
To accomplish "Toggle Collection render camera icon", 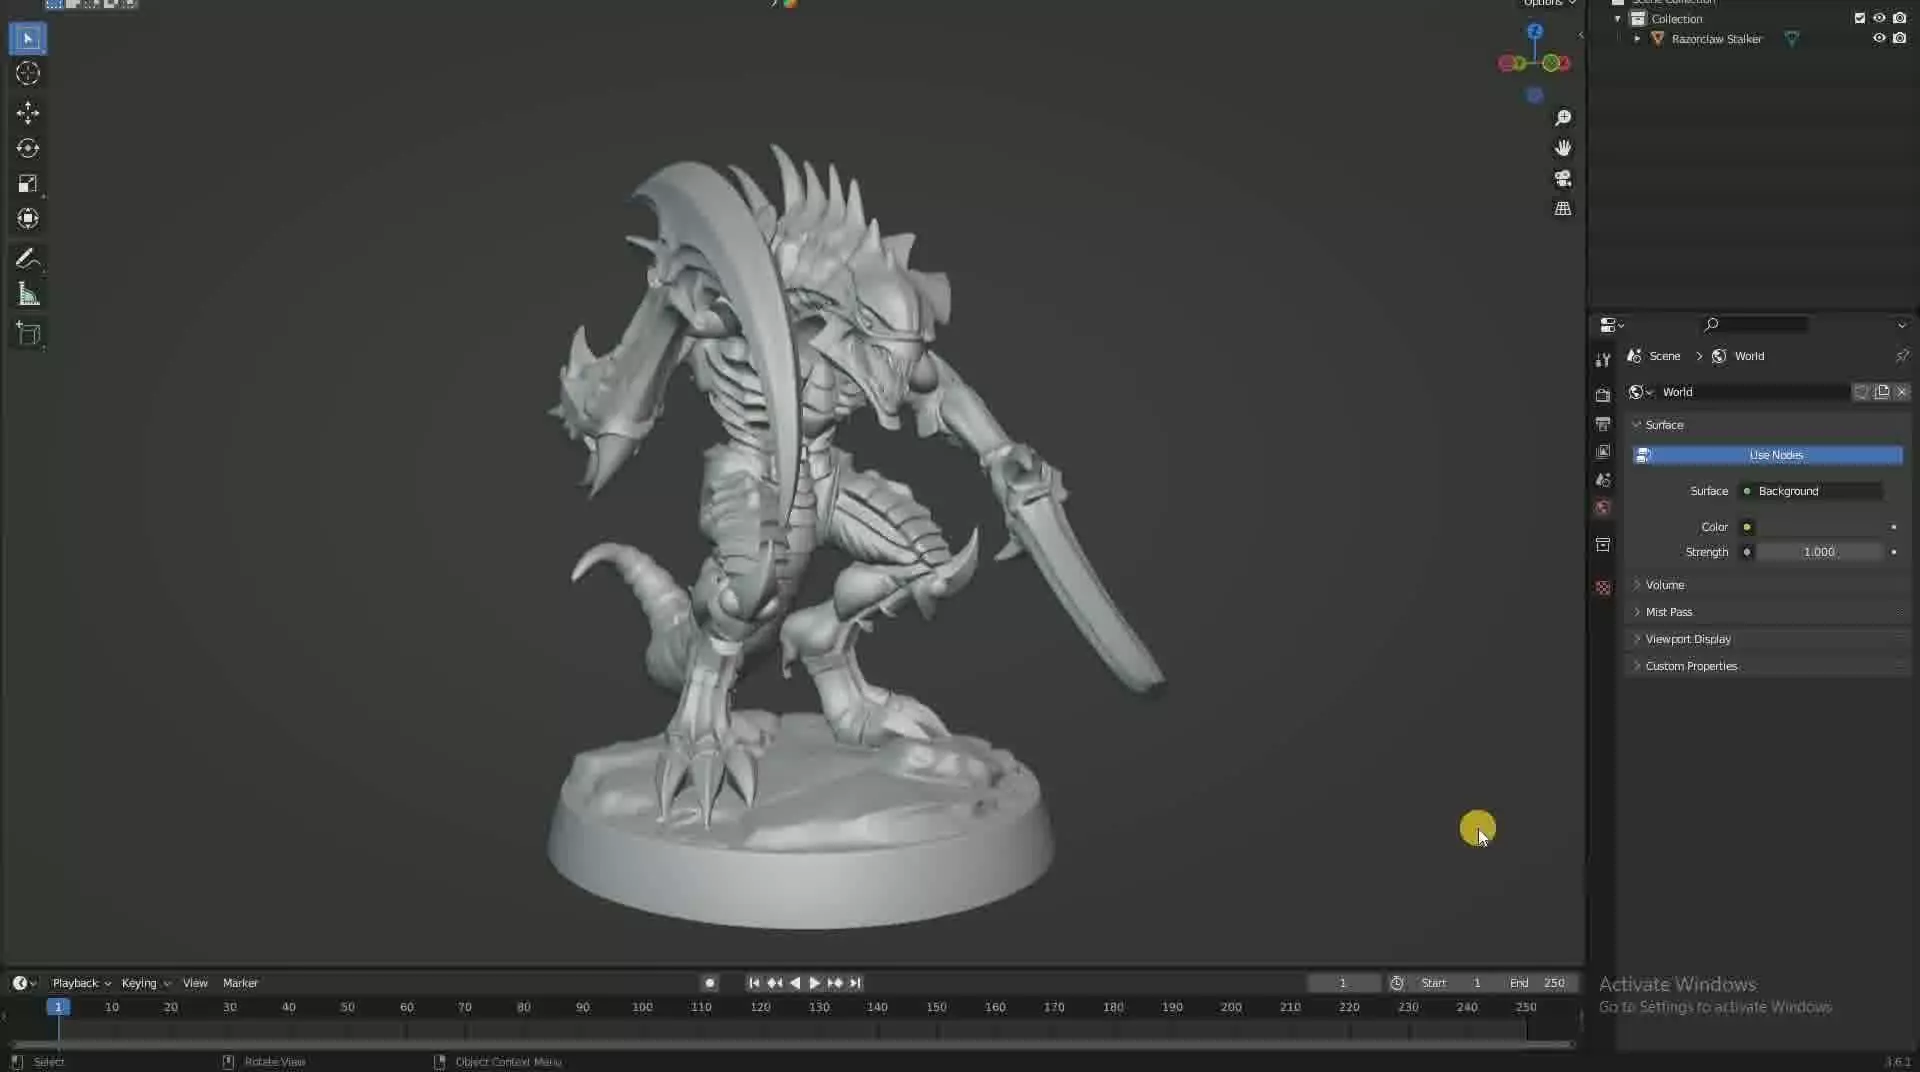I will pyautogui.click(x=1899, y=18).
